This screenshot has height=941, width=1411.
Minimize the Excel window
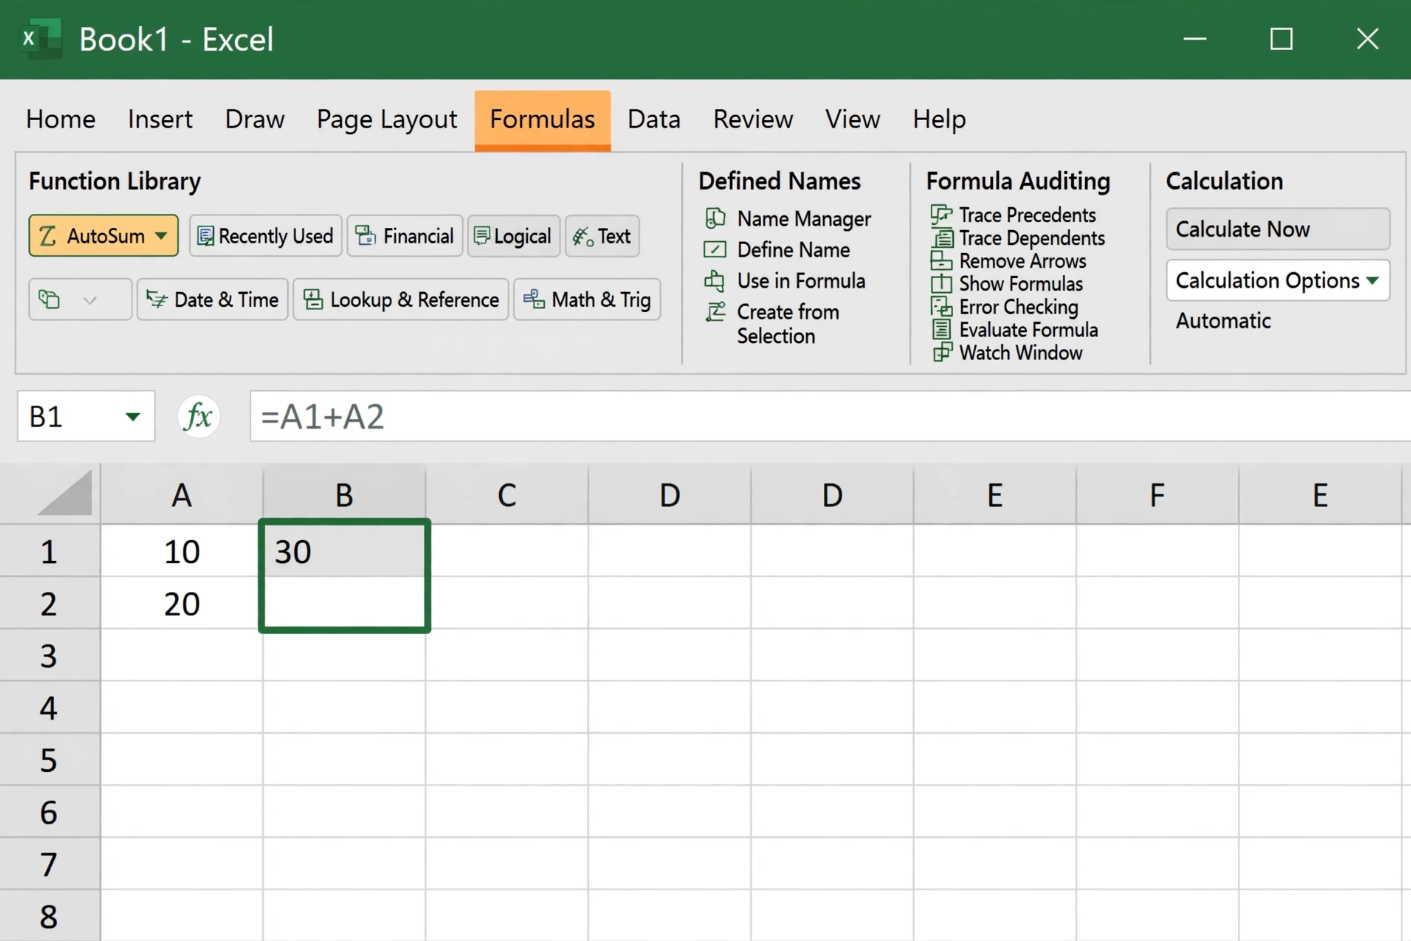coord(1195,39)
